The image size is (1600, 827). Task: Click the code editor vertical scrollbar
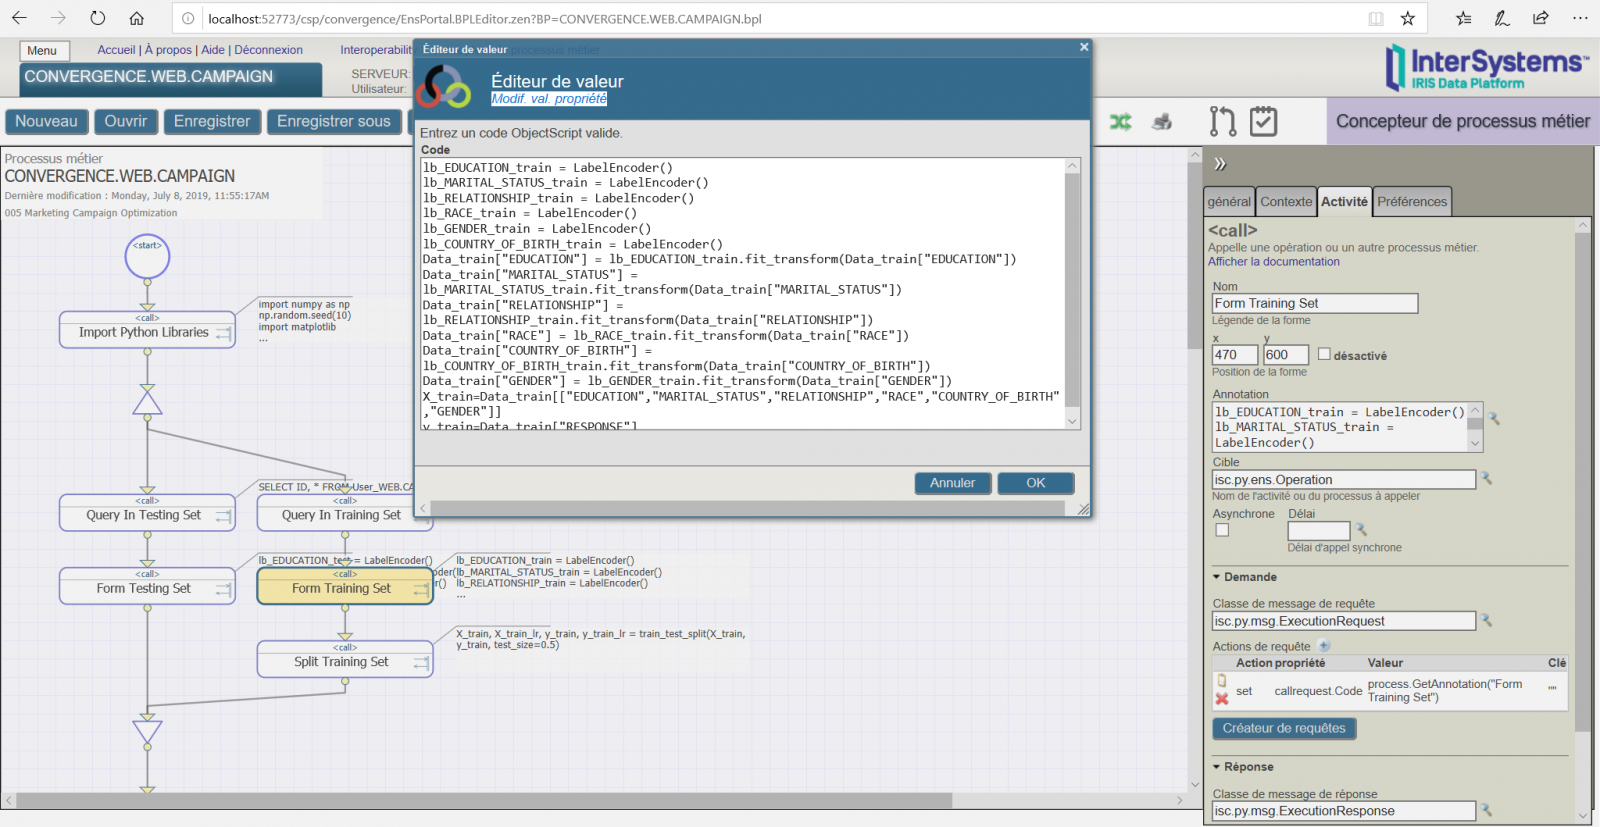pyautogui.click(x=1072, y=290)
